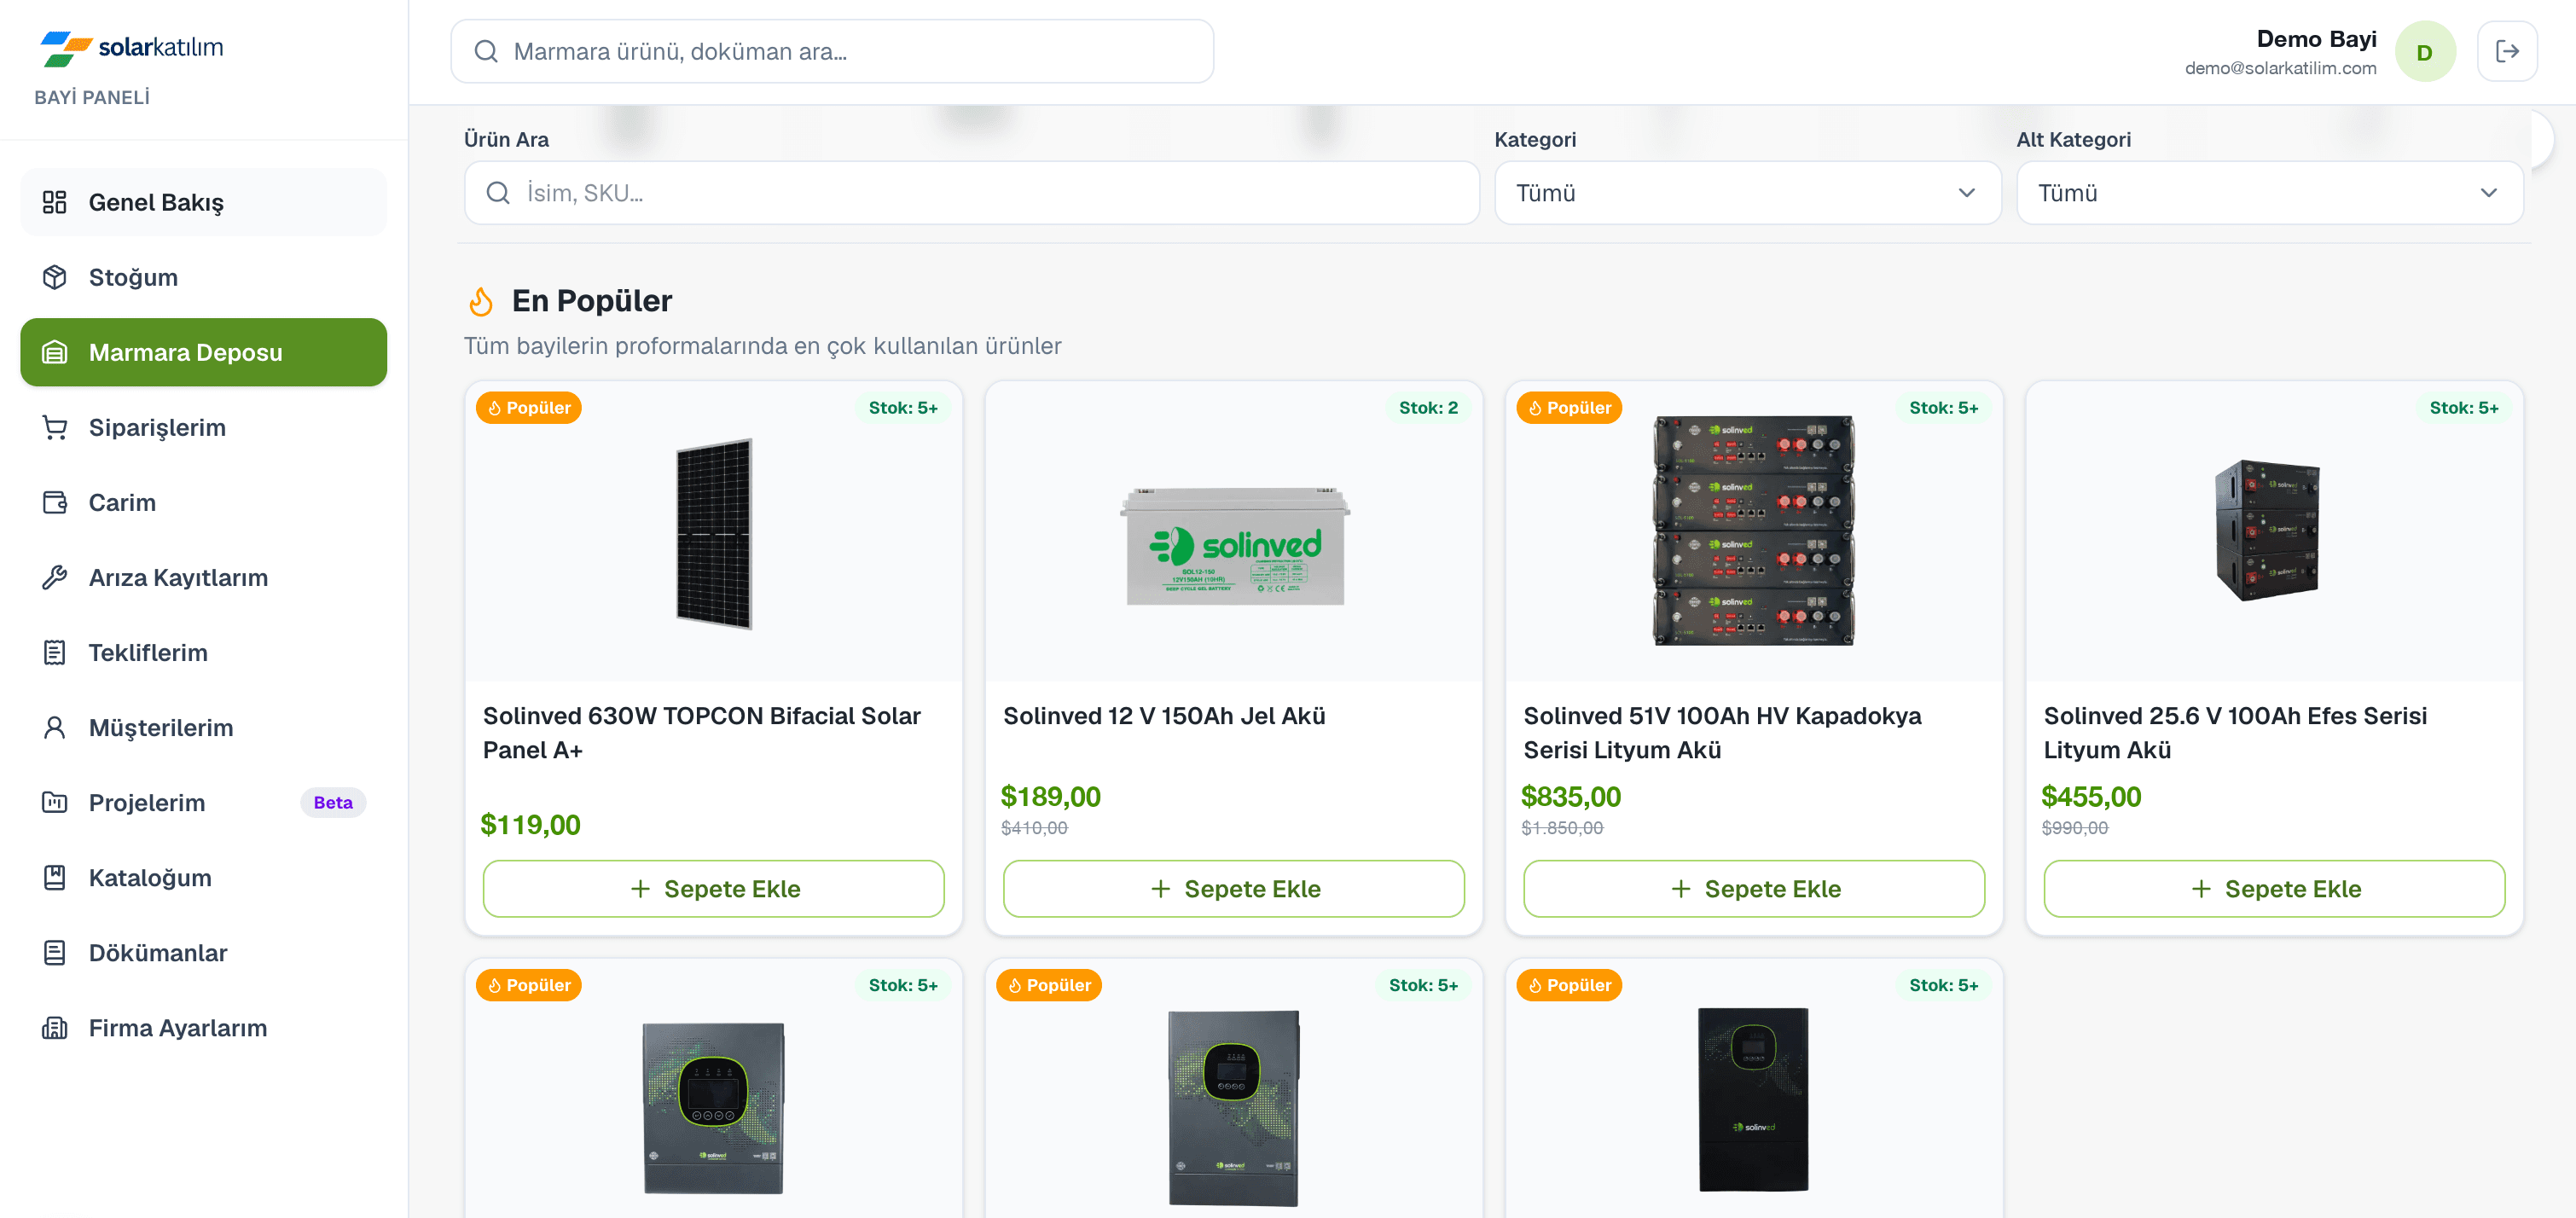The width and height of the screenshot is (2576, 1218).
Task: Click the $119,00 price
Action: point(530,825)
